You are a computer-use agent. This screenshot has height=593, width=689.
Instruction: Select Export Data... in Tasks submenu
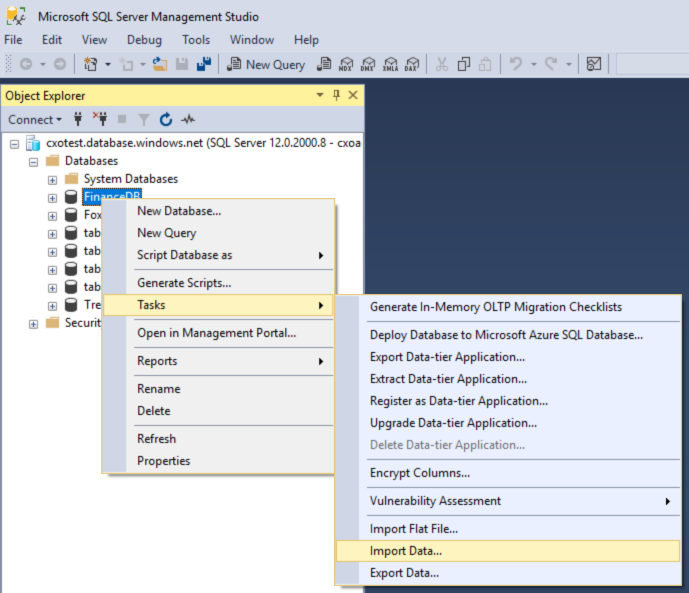[508, 573]
